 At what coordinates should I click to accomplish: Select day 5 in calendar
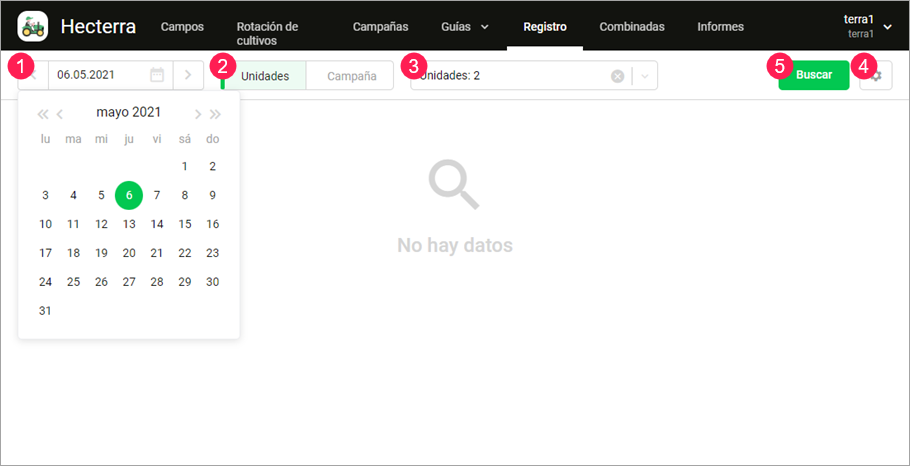click(x=101, y=195)
